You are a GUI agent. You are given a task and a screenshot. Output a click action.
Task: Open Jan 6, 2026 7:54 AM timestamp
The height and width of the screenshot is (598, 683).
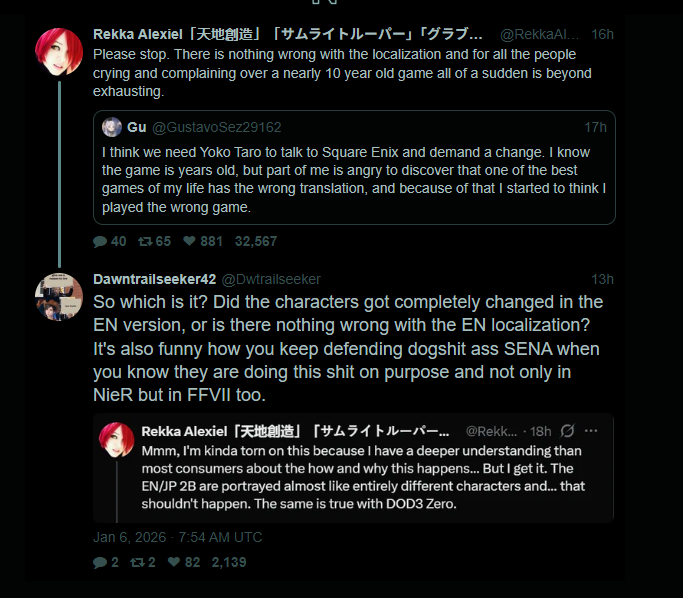point(177,537)
